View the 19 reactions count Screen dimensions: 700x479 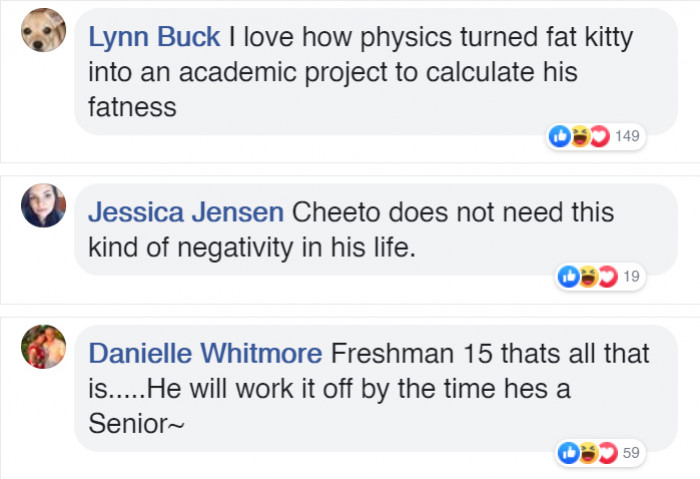(631, 277)
